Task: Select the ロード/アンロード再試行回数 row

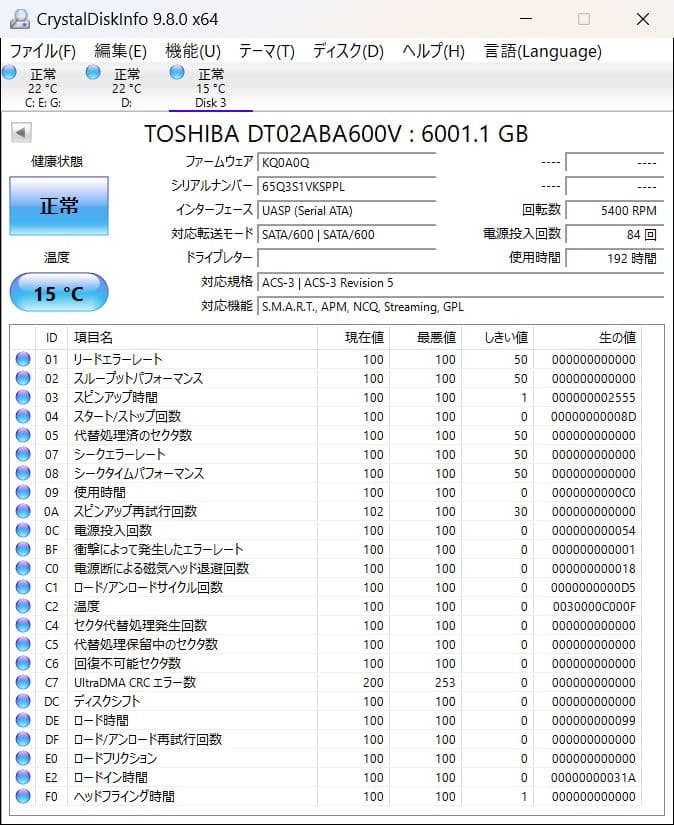Action: click(x=326, y=739)
